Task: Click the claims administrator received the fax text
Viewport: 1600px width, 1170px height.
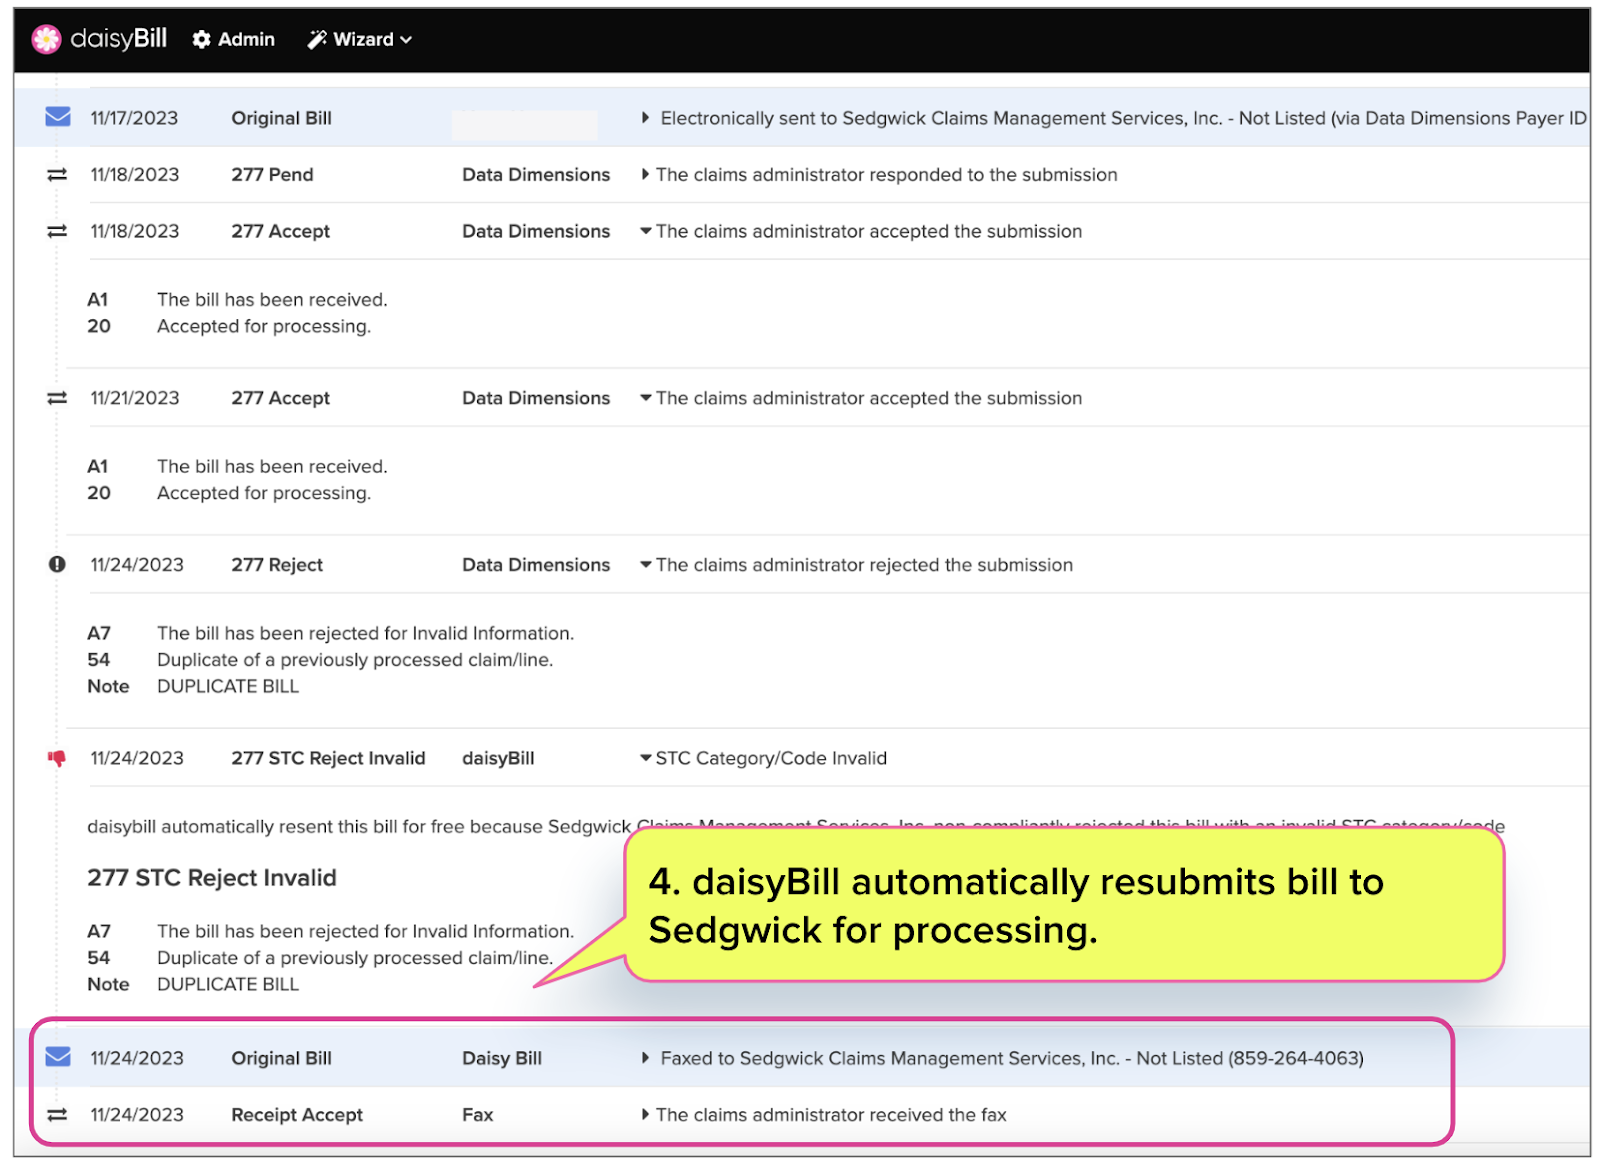Action: coord(830,1114)
